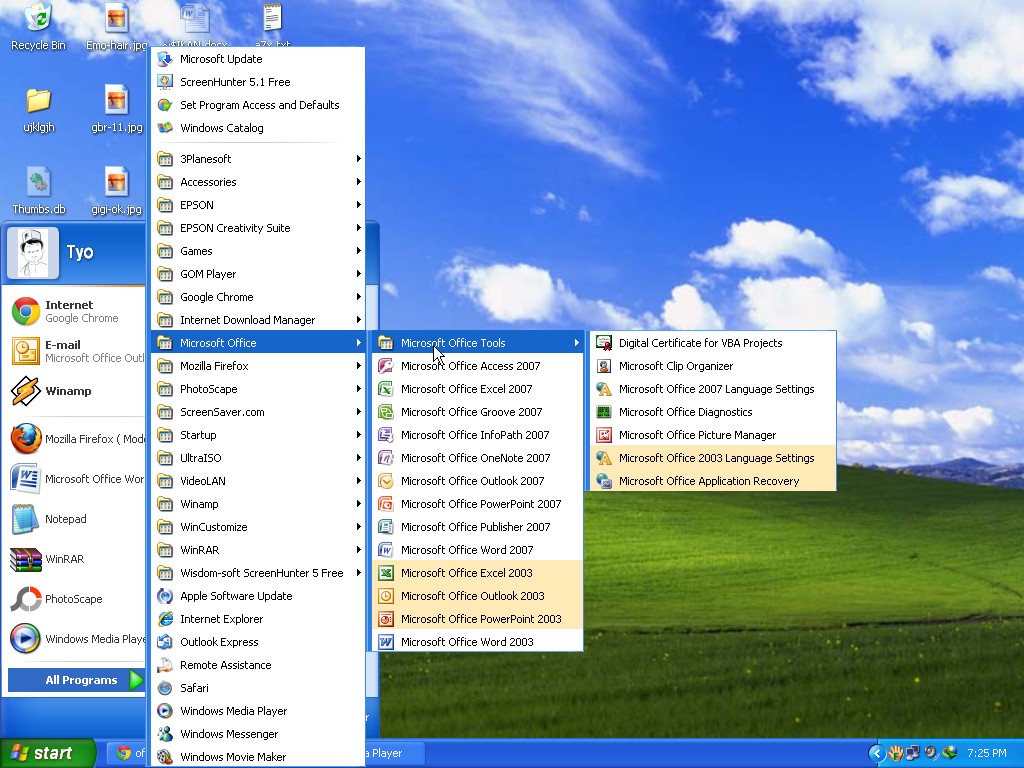The image size is (1024, 768).
Task: Select Windows Catalog menu entry
Action: point(258,128)
